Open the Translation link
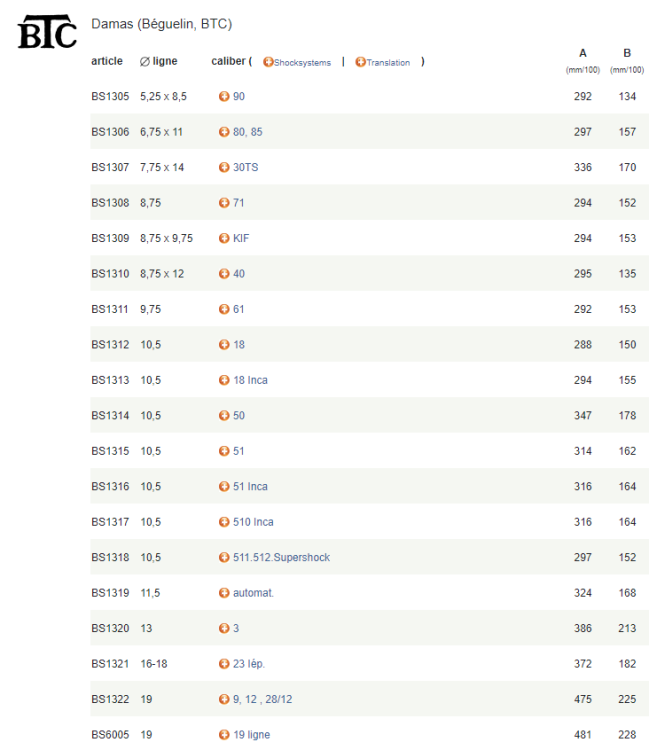Viewport: 649px width, 750px height. coord(388,63)
